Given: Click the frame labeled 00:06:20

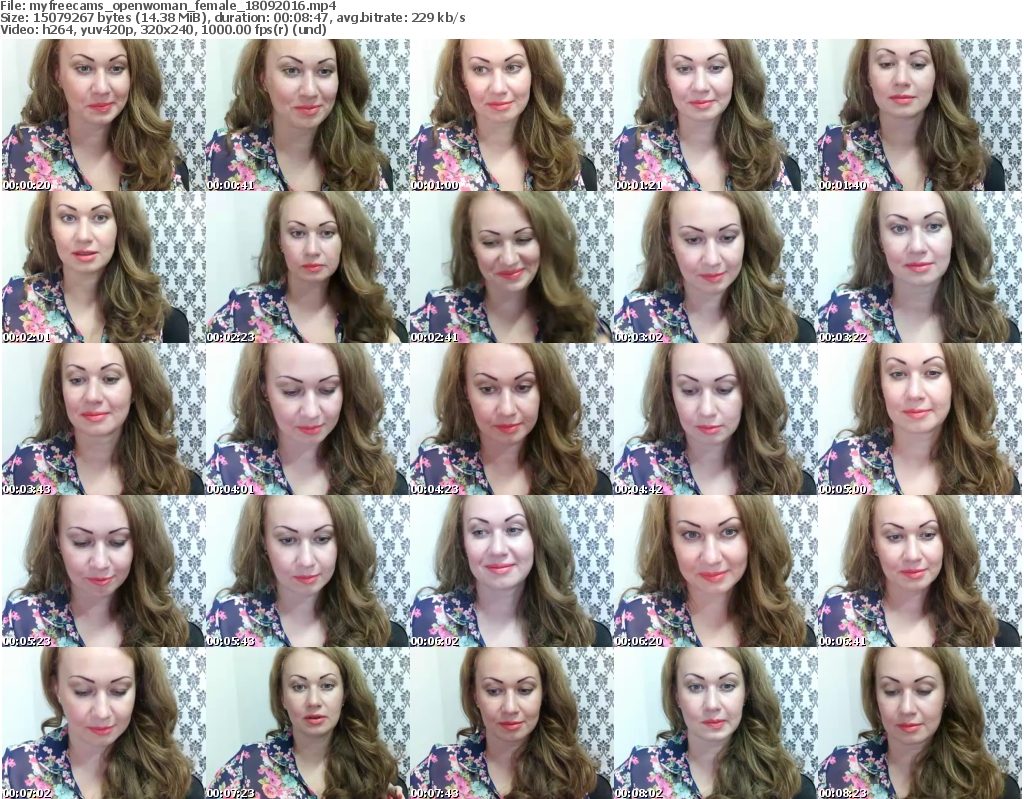Looking at the screenshot, I should tap(716, 571).
